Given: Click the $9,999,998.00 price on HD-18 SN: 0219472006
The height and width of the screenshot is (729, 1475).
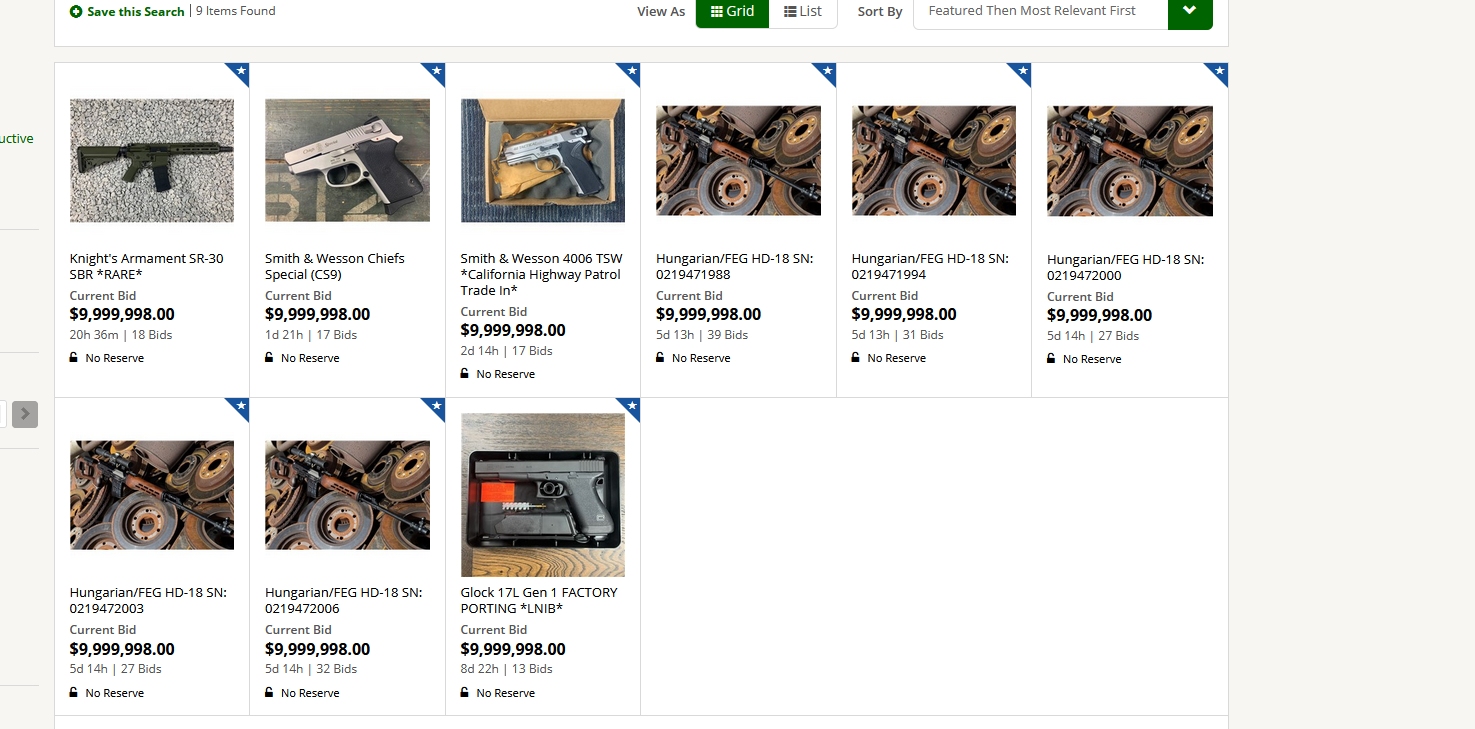Looking at the screenshot, I should [318, 649].
